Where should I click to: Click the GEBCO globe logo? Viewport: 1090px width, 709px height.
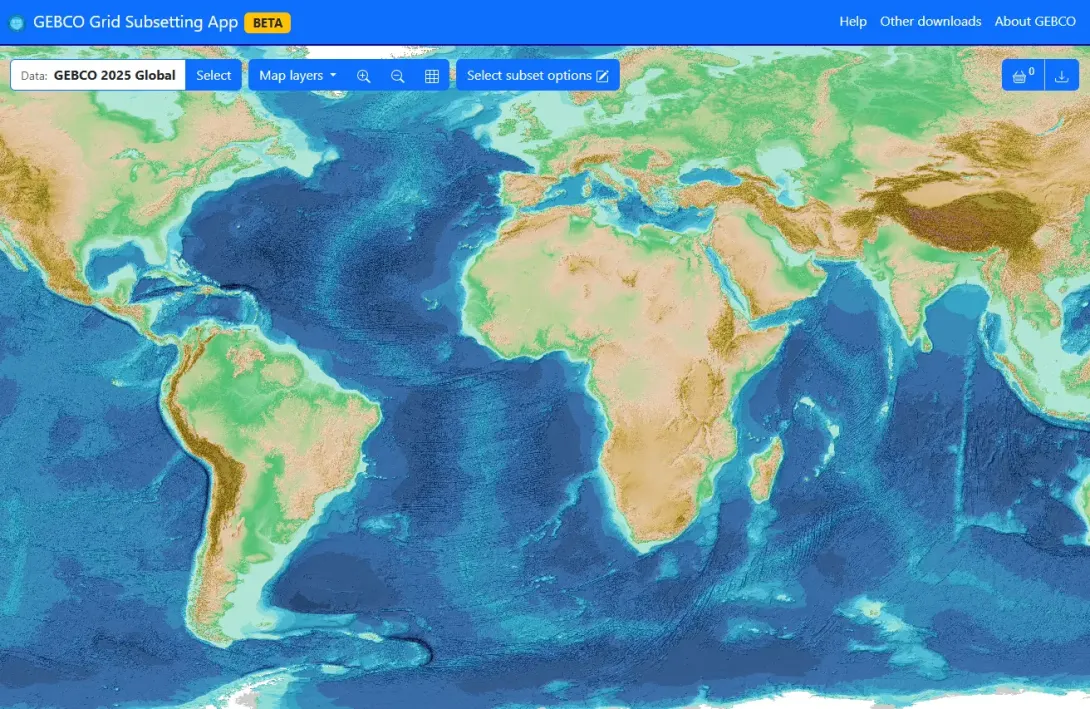[x=15, y=22]
